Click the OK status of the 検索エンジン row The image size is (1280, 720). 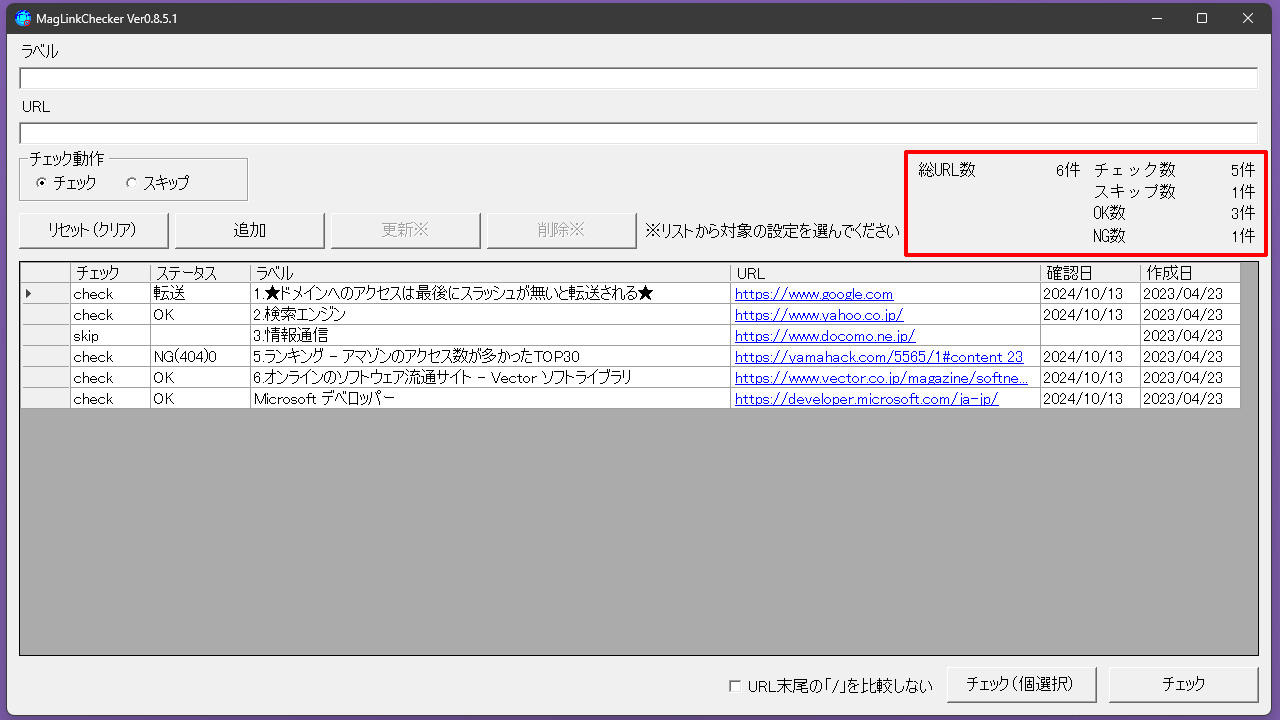(200, 315)
